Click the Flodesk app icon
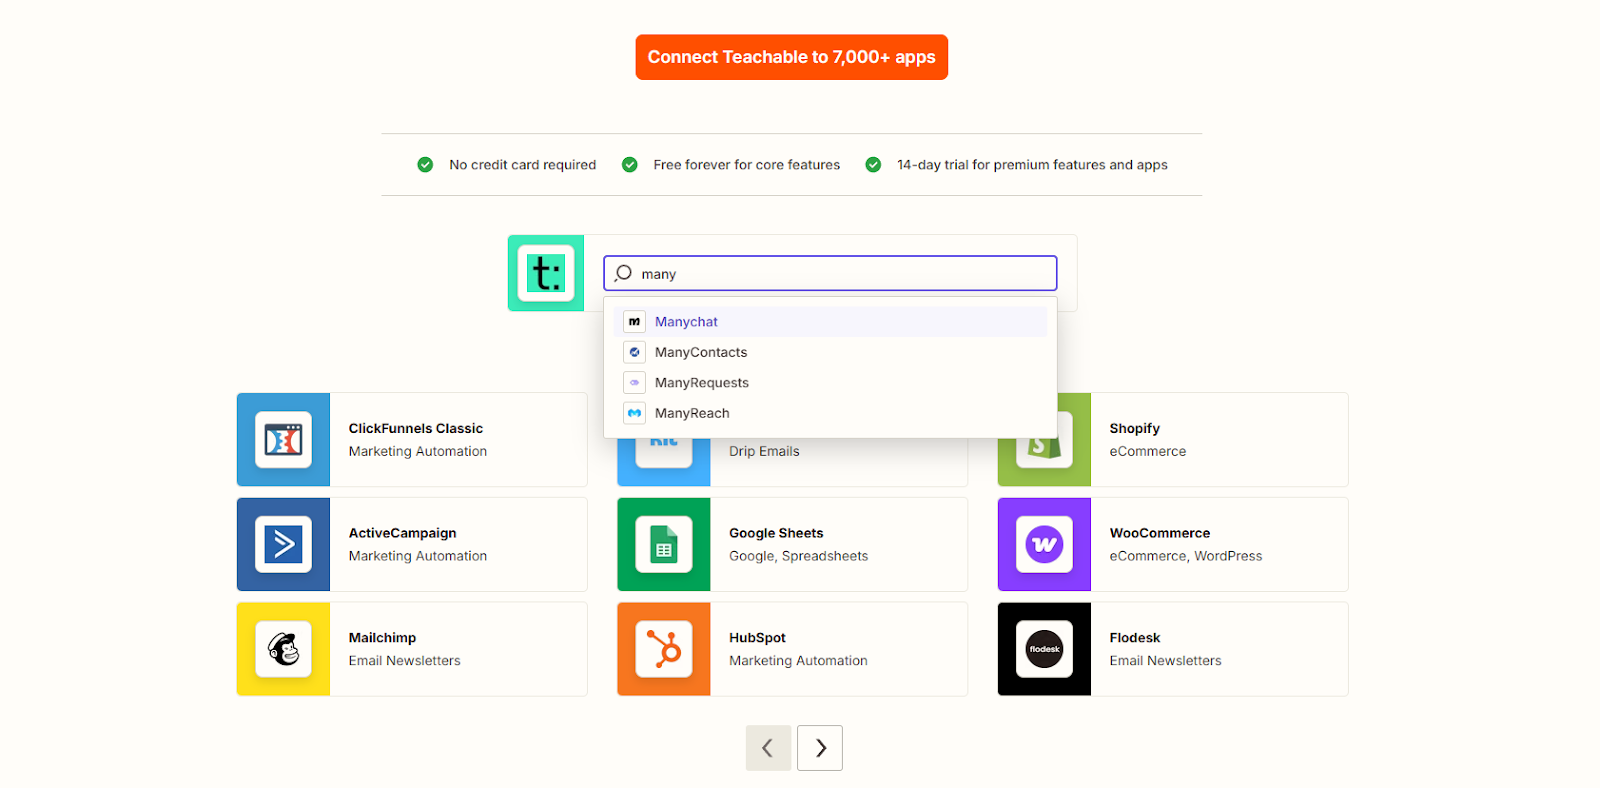 (1044, 649)
